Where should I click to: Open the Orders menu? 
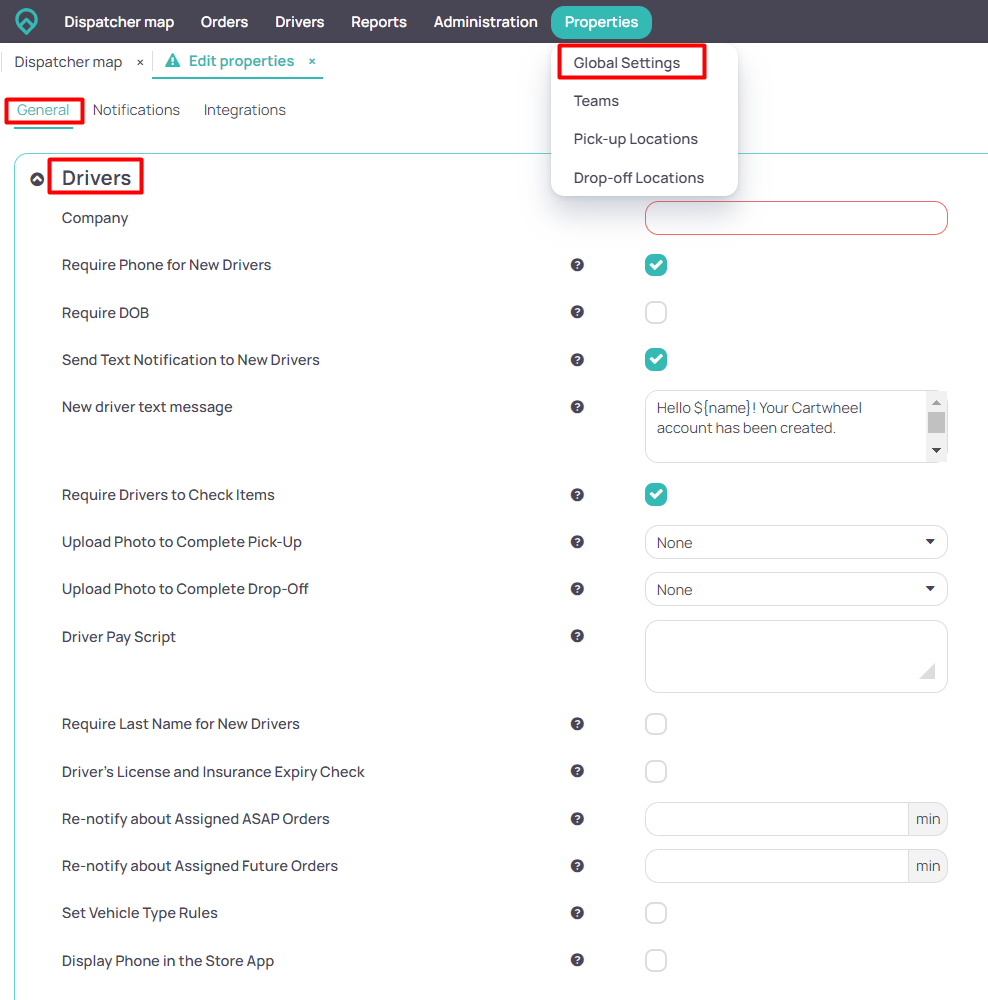click(x=224, y=21)
